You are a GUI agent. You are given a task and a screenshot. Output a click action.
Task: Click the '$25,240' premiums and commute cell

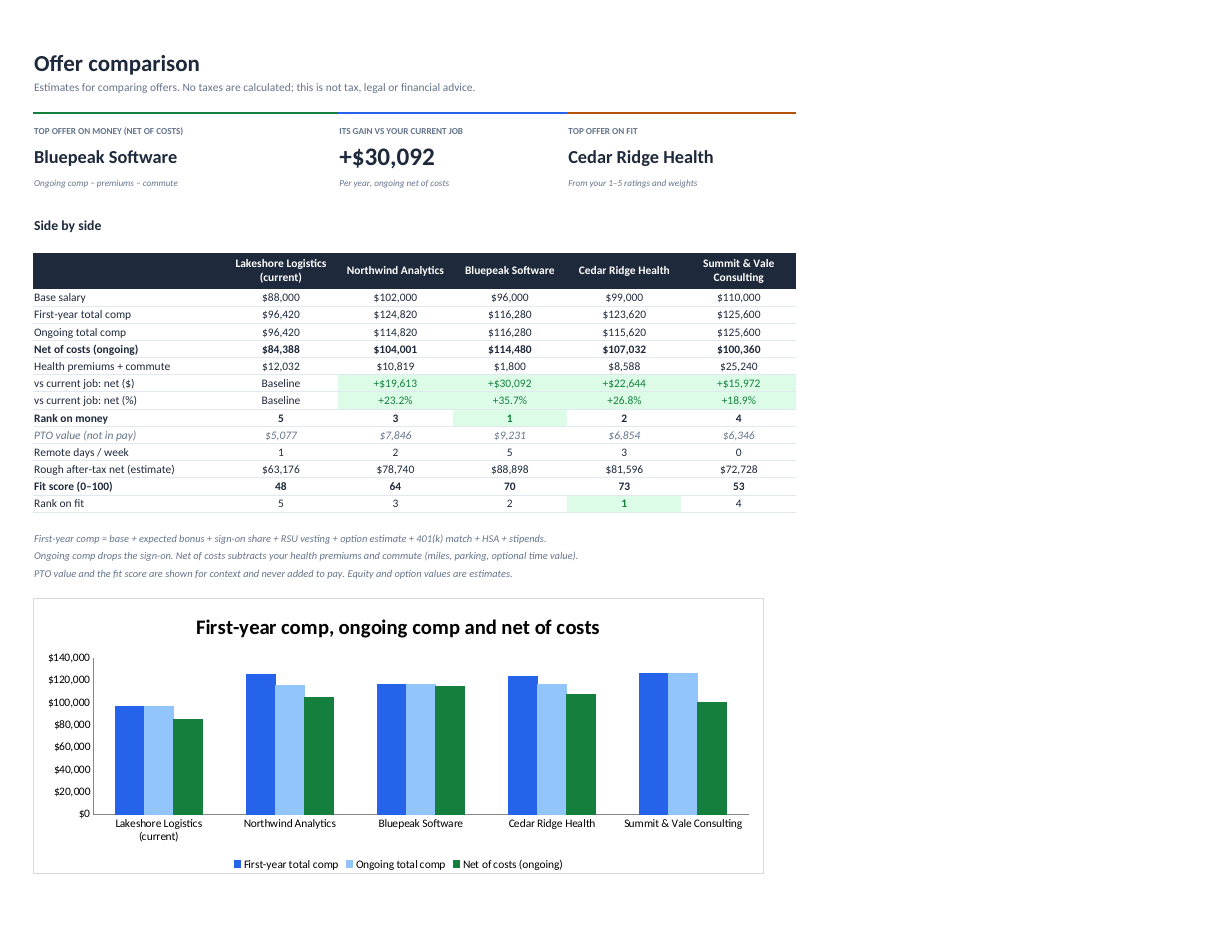tap(738, 366)
